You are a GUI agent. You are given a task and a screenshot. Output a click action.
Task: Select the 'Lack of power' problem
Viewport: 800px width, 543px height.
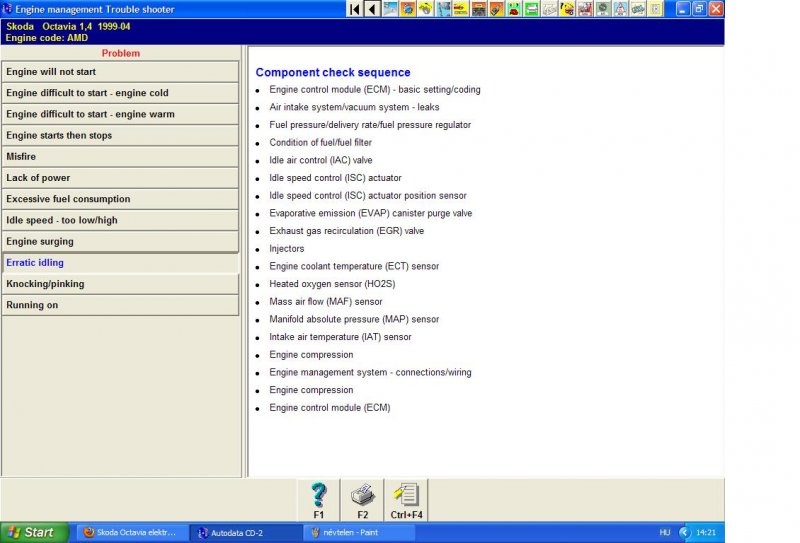pyautogui.click(x=120, y=178)
